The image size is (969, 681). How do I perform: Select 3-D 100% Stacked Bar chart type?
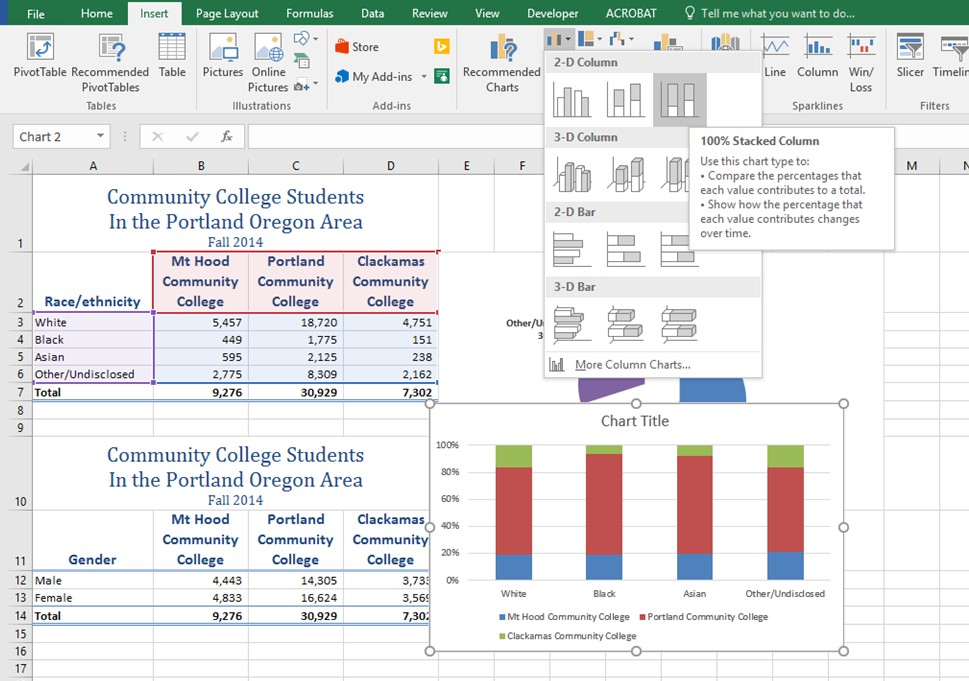pyautogui.click(x=679, y=324)
